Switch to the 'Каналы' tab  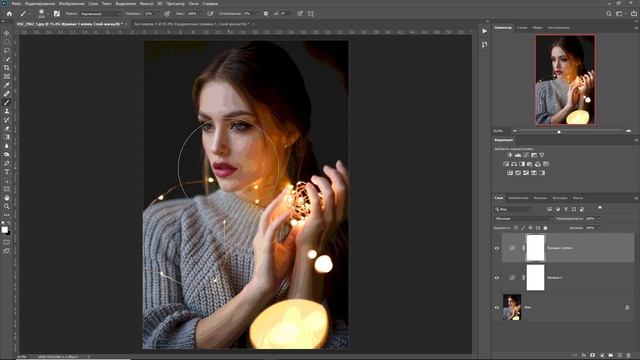click(540, 198)
